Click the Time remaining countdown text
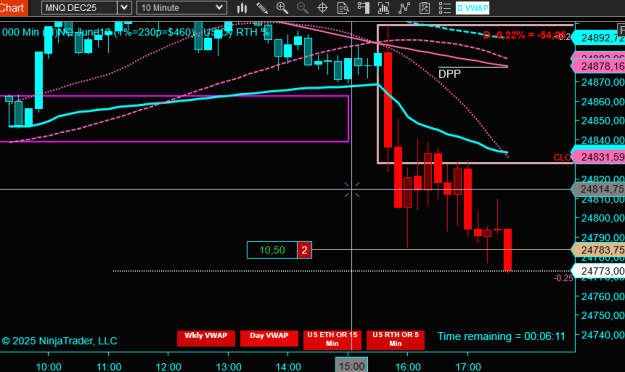 [x=501, y=336]
